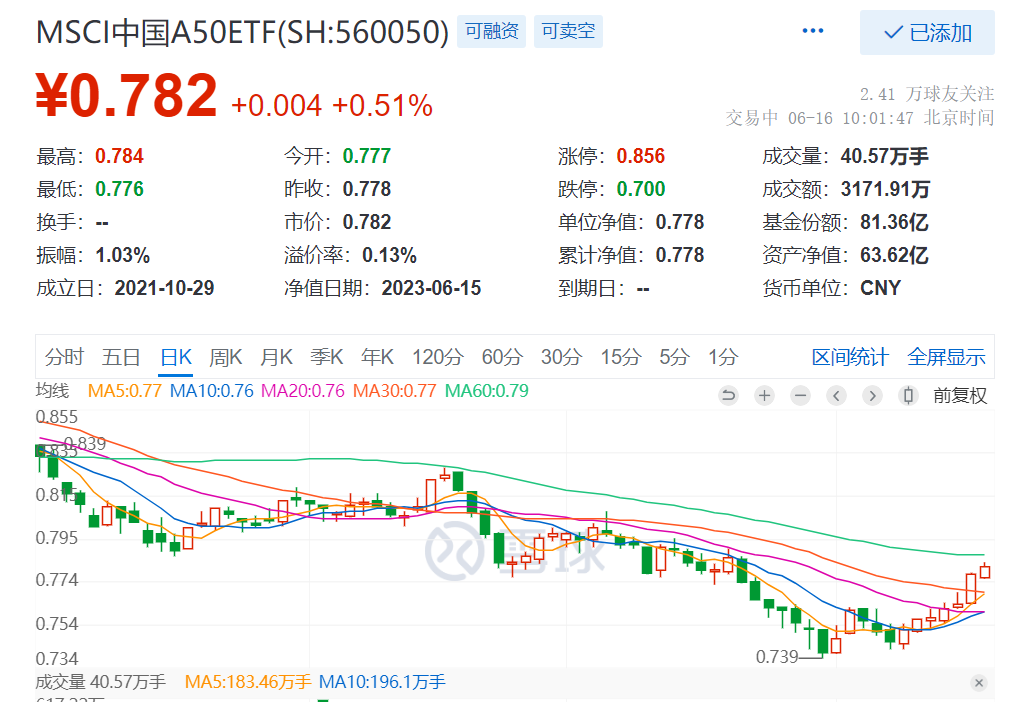Zoom out the chart with minus icon
Viewport: 1025px width, 702px height.
(800, 395)
